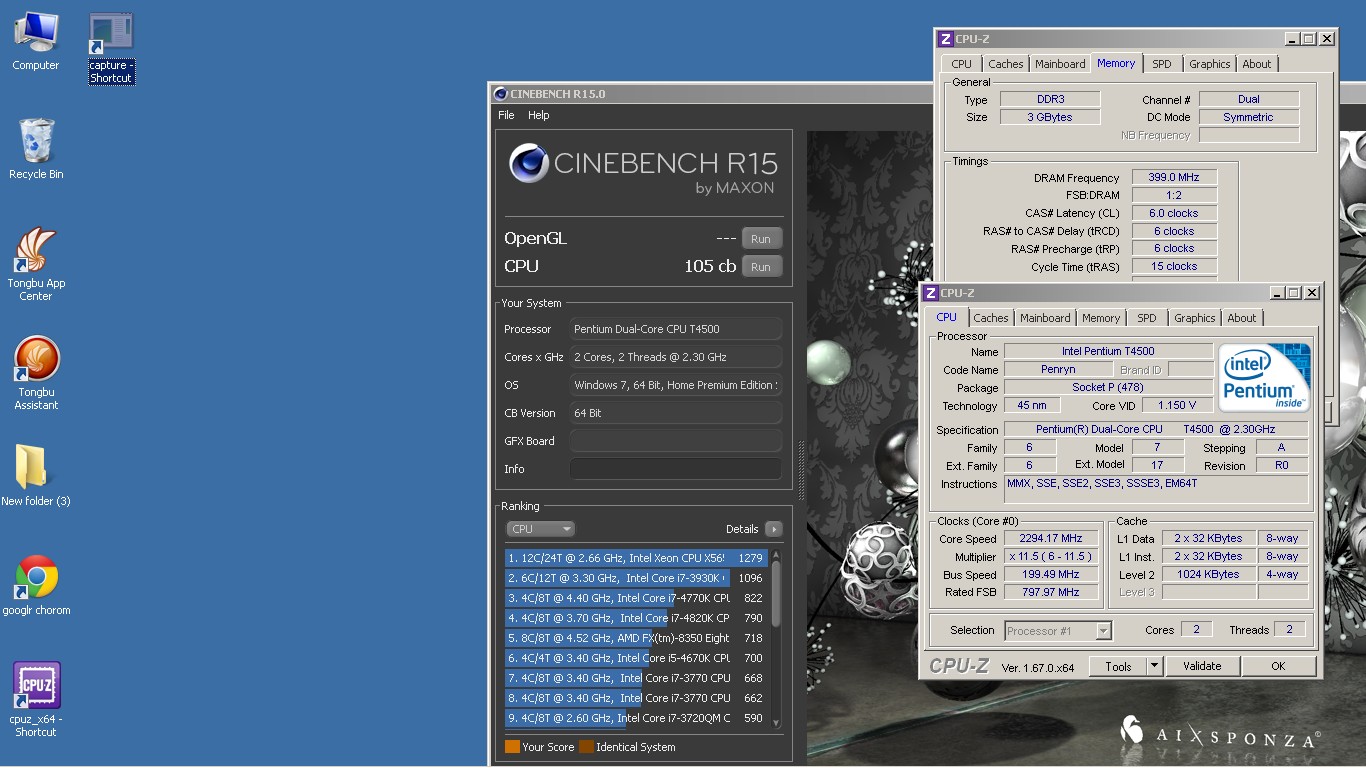Image resolution: width=1366 pixels, height=768 pixels.
Task: Click the Tools button in CPU-Z
Action: coord(1118,666)
